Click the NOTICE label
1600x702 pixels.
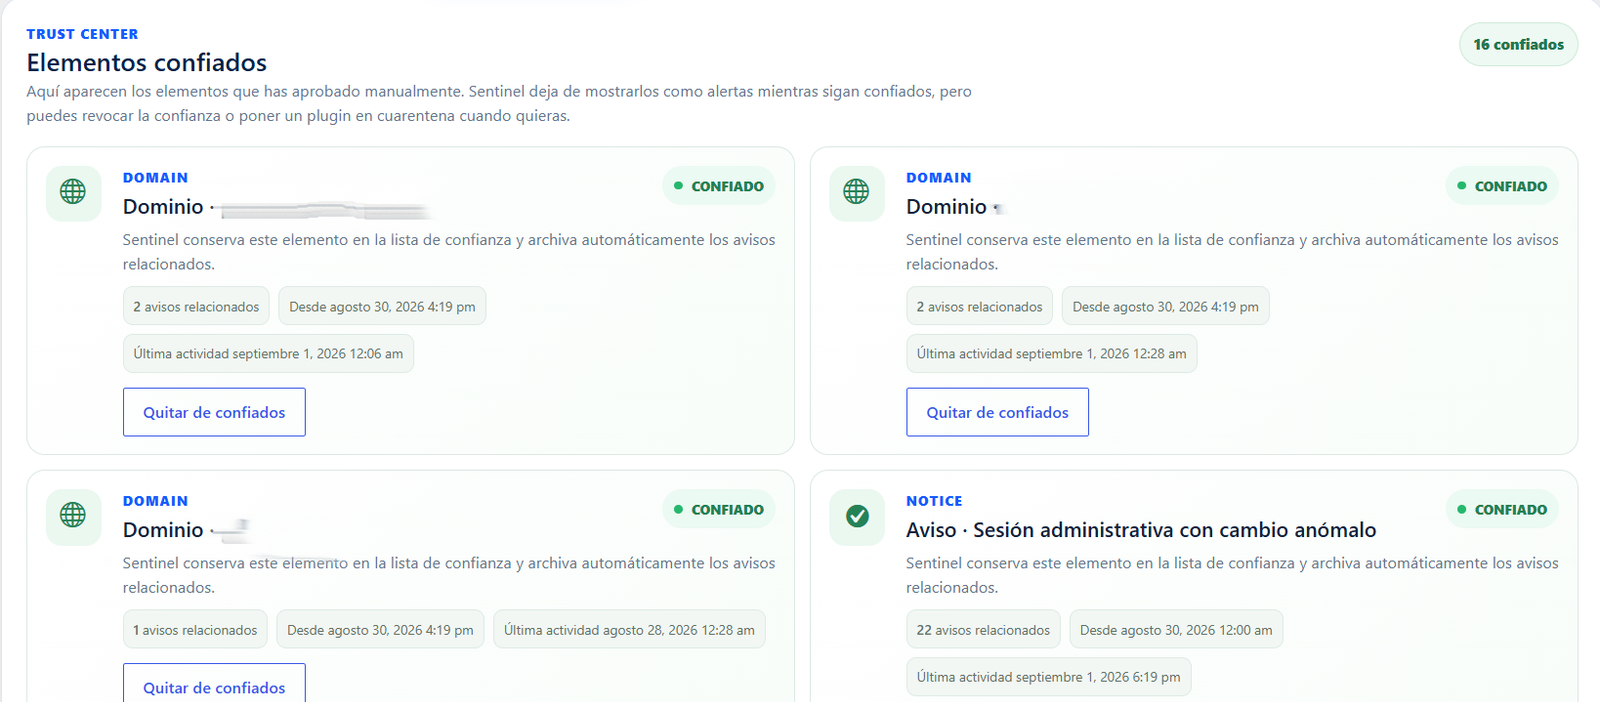pyautogui.click(x=934, y=501)
